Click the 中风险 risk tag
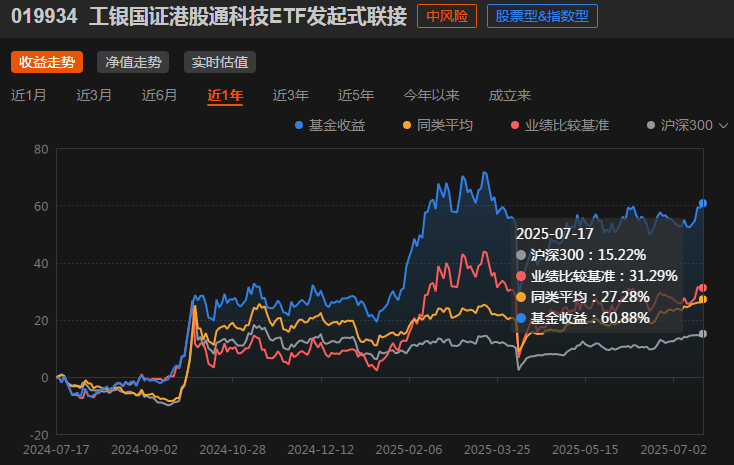This screenshot has width=734, height=465. click(x=447, y=16)
